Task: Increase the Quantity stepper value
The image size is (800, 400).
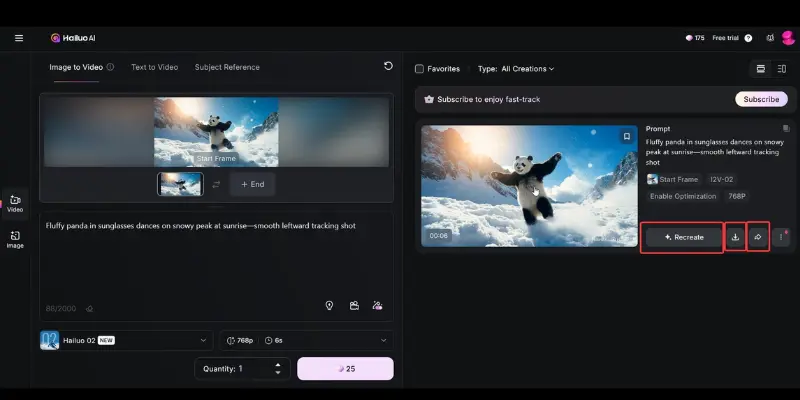Action: [x=278, y=365]
